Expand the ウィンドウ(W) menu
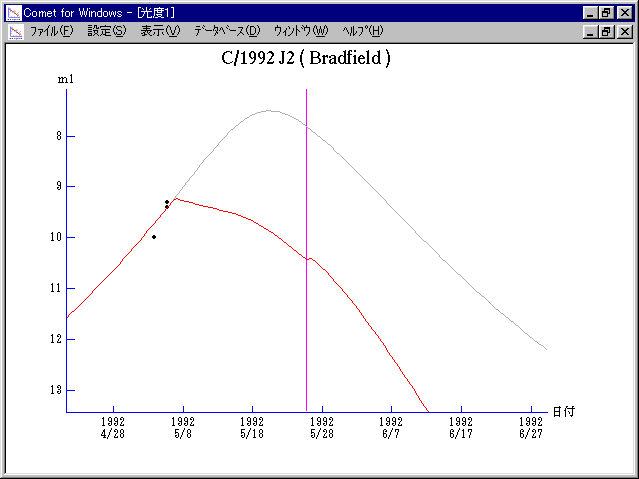This screenshot has height=479, width=639. (x=300, y=31)
